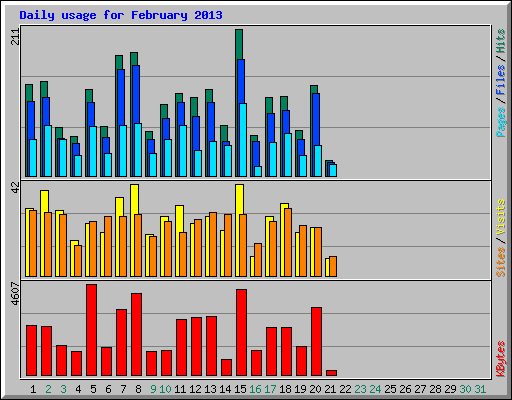The width and height of the screenshot is (512, 400).
Task: Click the yellow visits bar for day 8
Action: (x=134, y=199)
